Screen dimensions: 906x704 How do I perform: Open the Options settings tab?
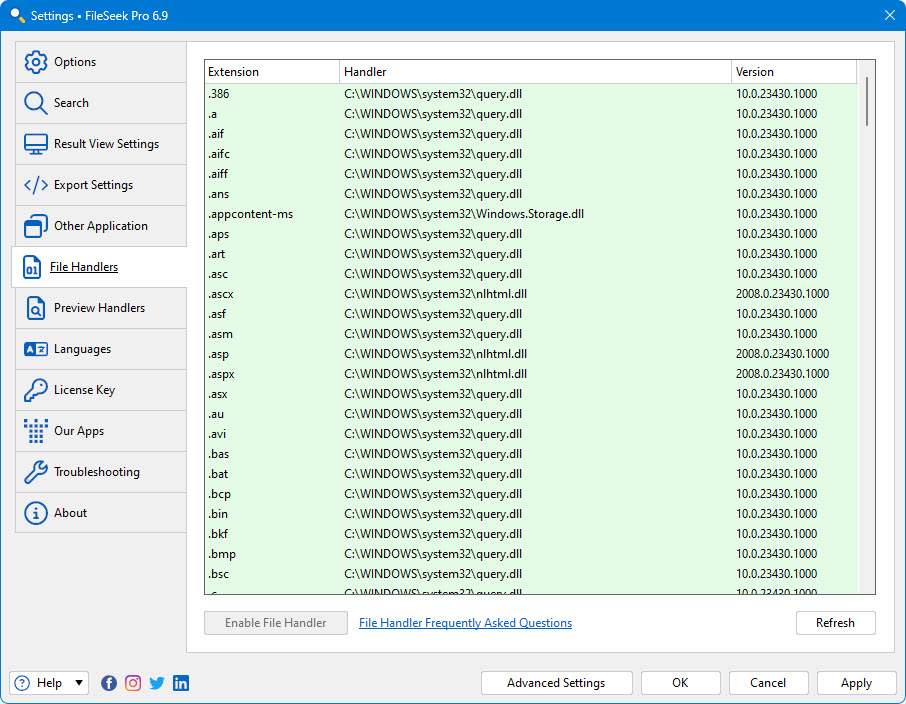tap(101, 62)
